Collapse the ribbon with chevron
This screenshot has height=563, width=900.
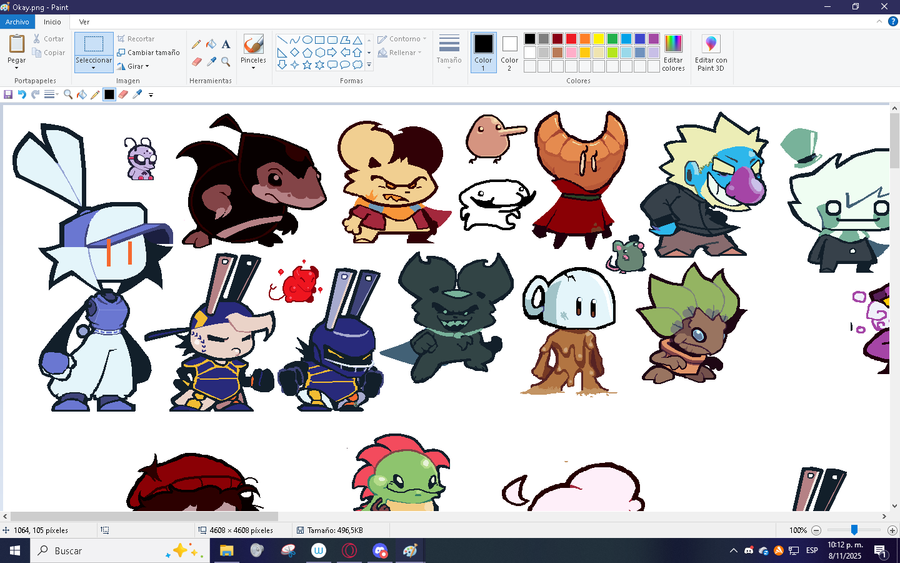pyautogui.click(x=879, y=22)
